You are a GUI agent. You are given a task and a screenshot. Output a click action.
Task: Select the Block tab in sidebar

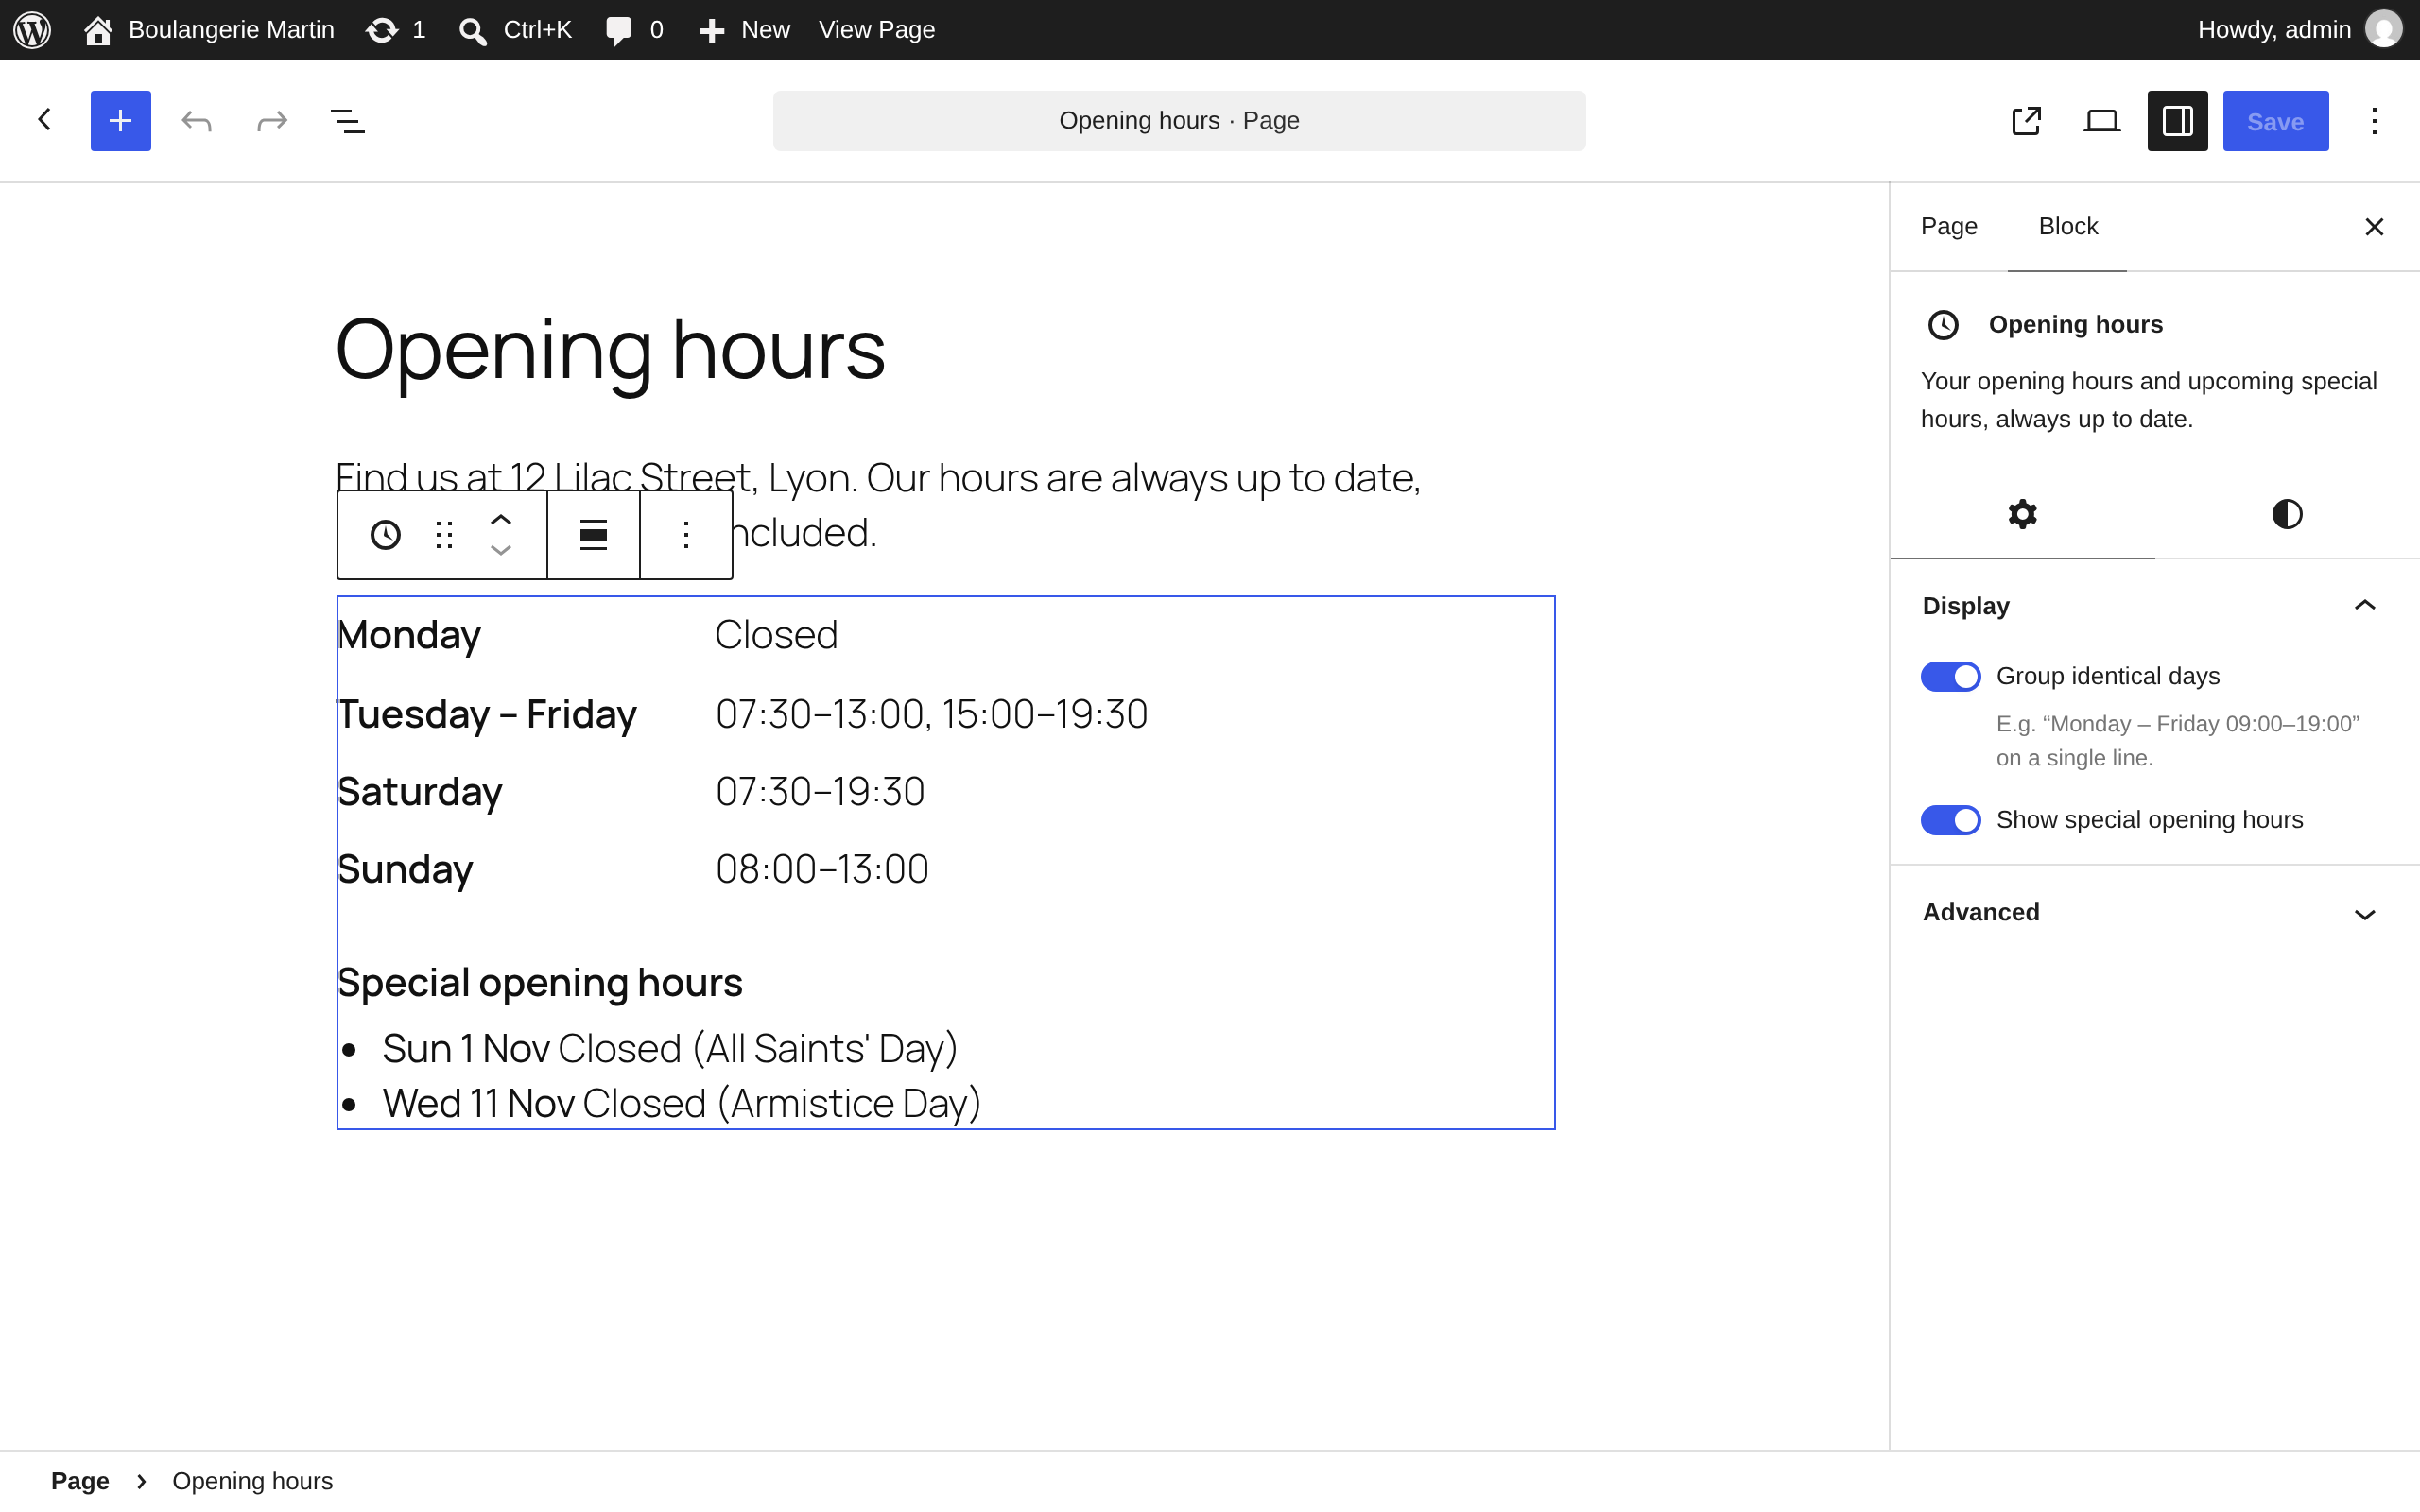(2068, 227)
